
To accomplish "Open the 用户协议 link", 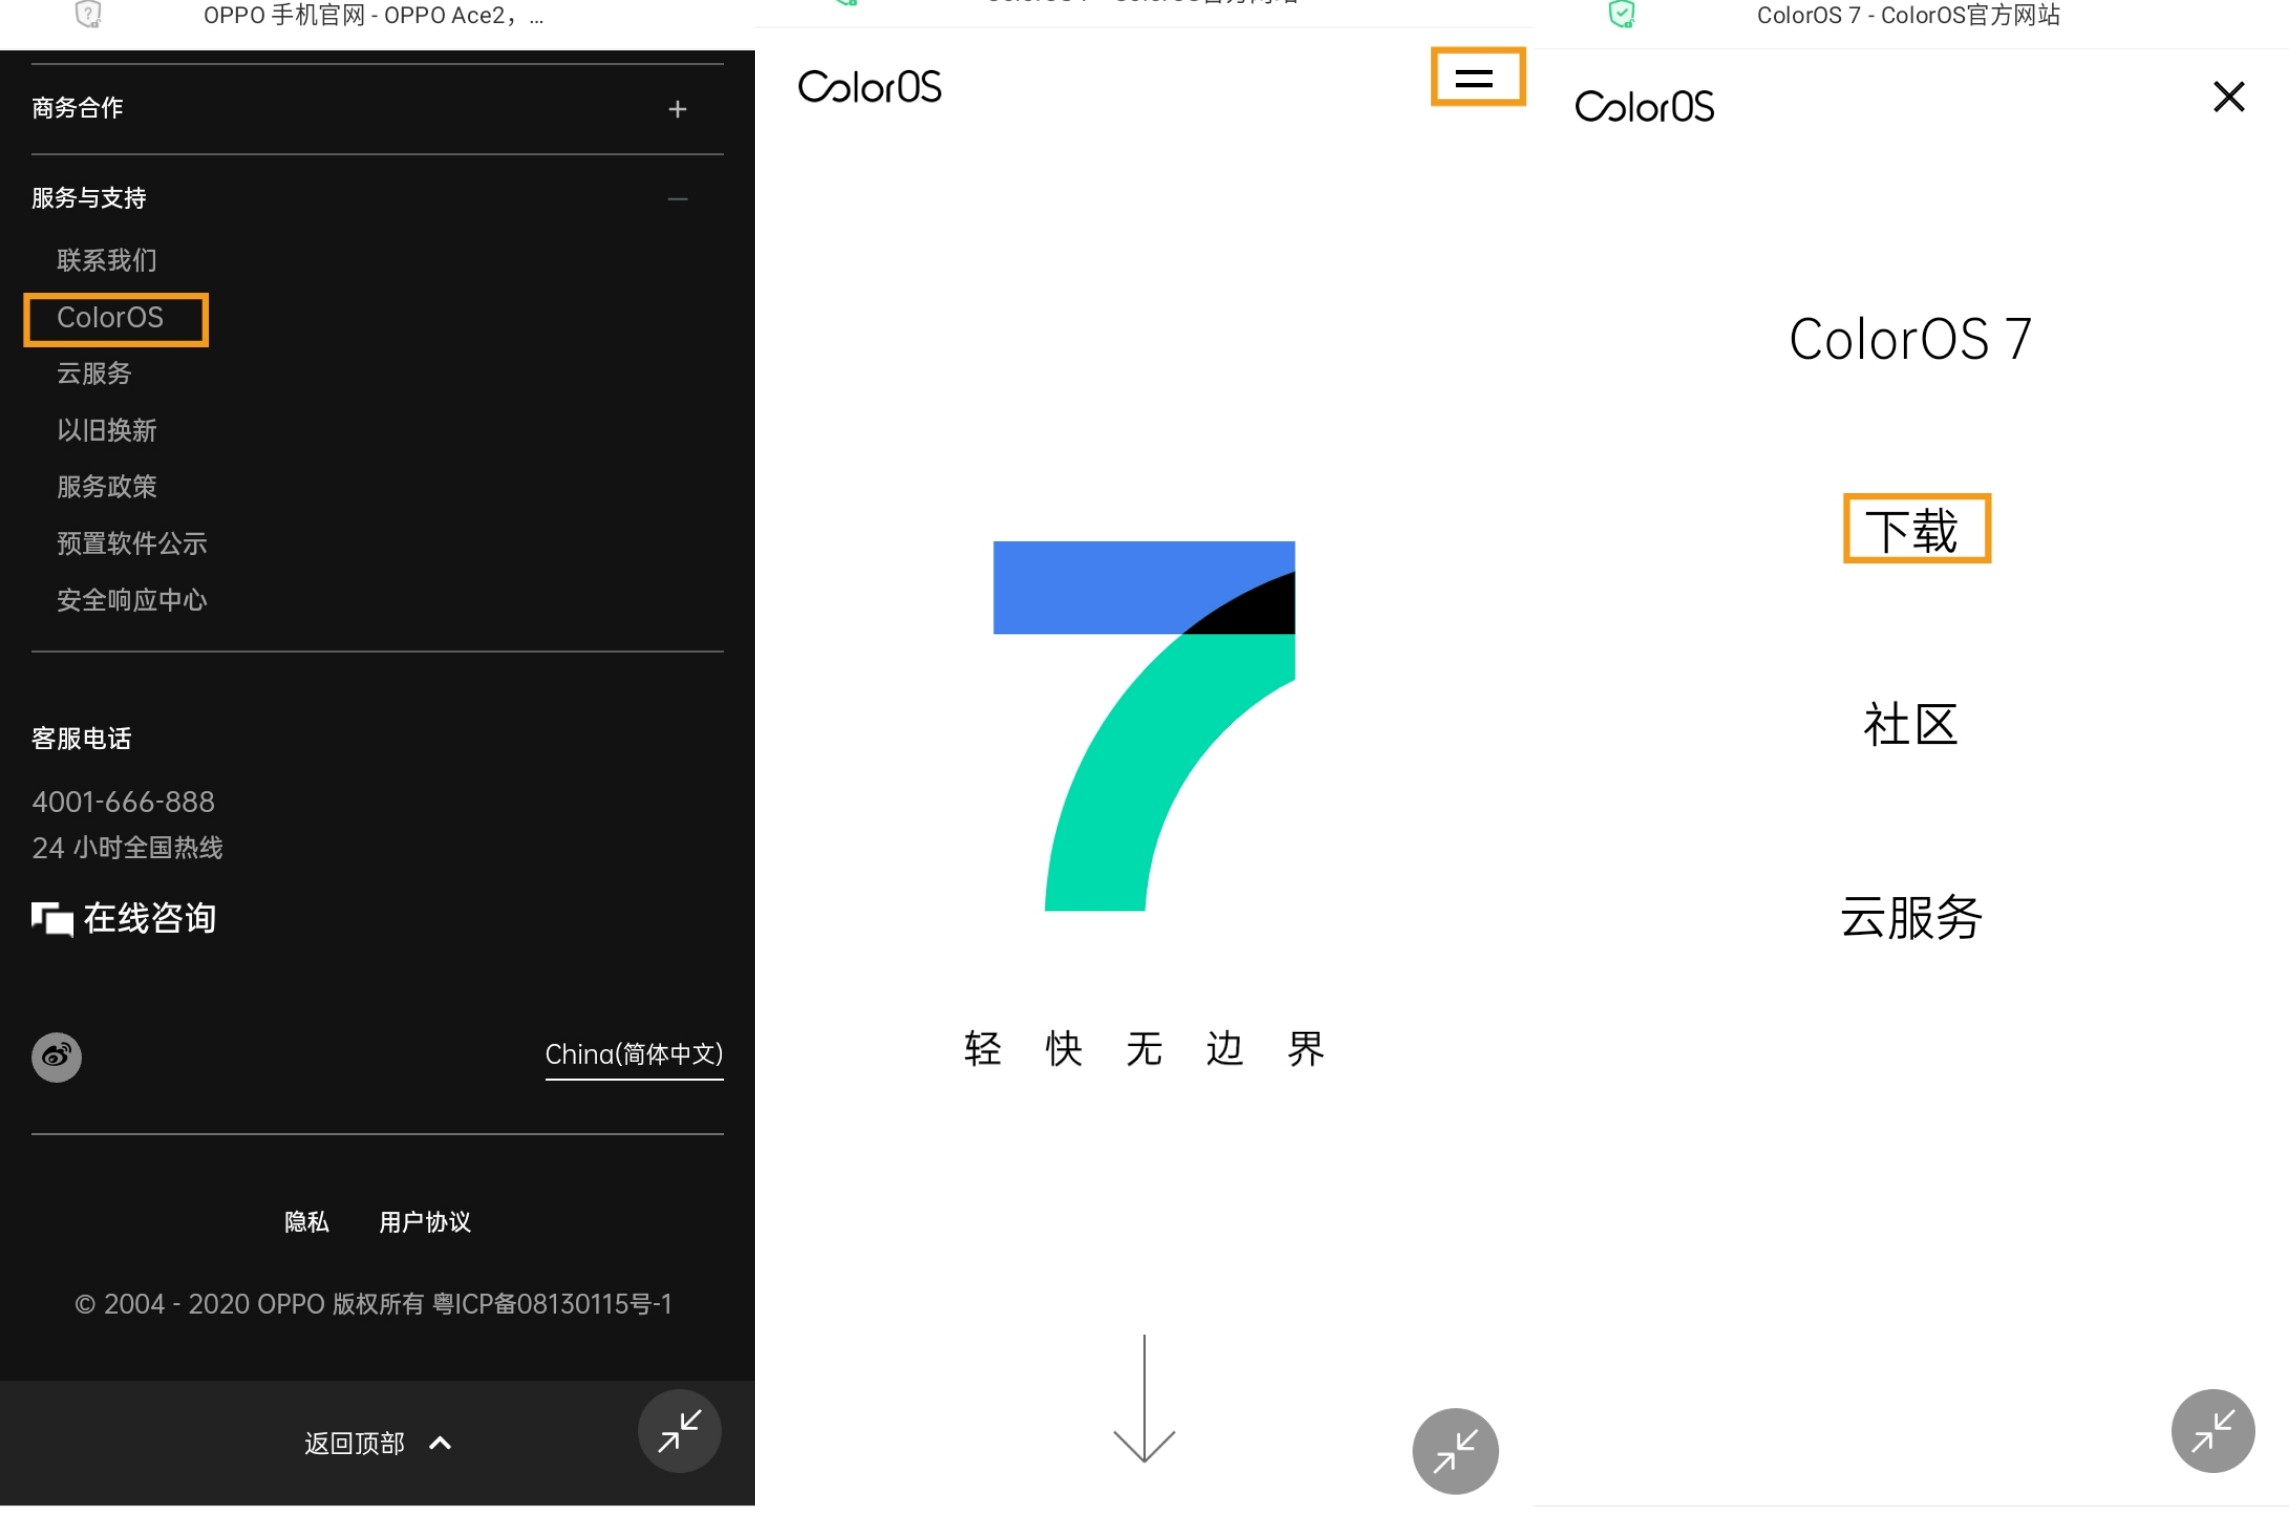I will click(424, 1221).
